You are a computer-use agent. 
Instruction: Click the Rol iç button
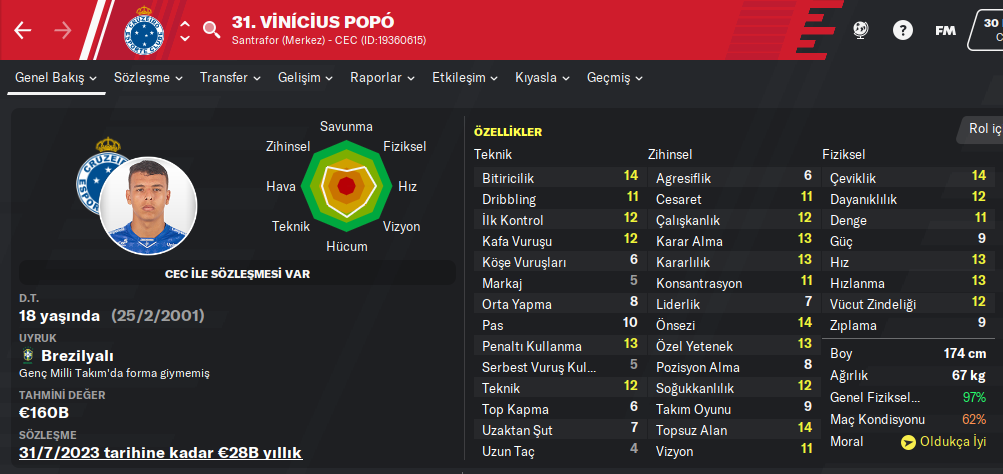pyautogui.click(x=982, y=129)
